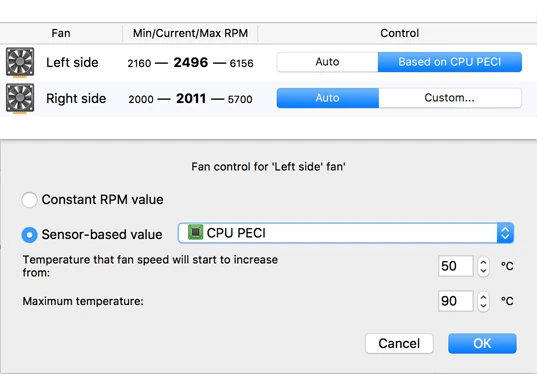The image size is (537, 390).
Task: Decrease the start temperature with stepper down
Action: 483,271
